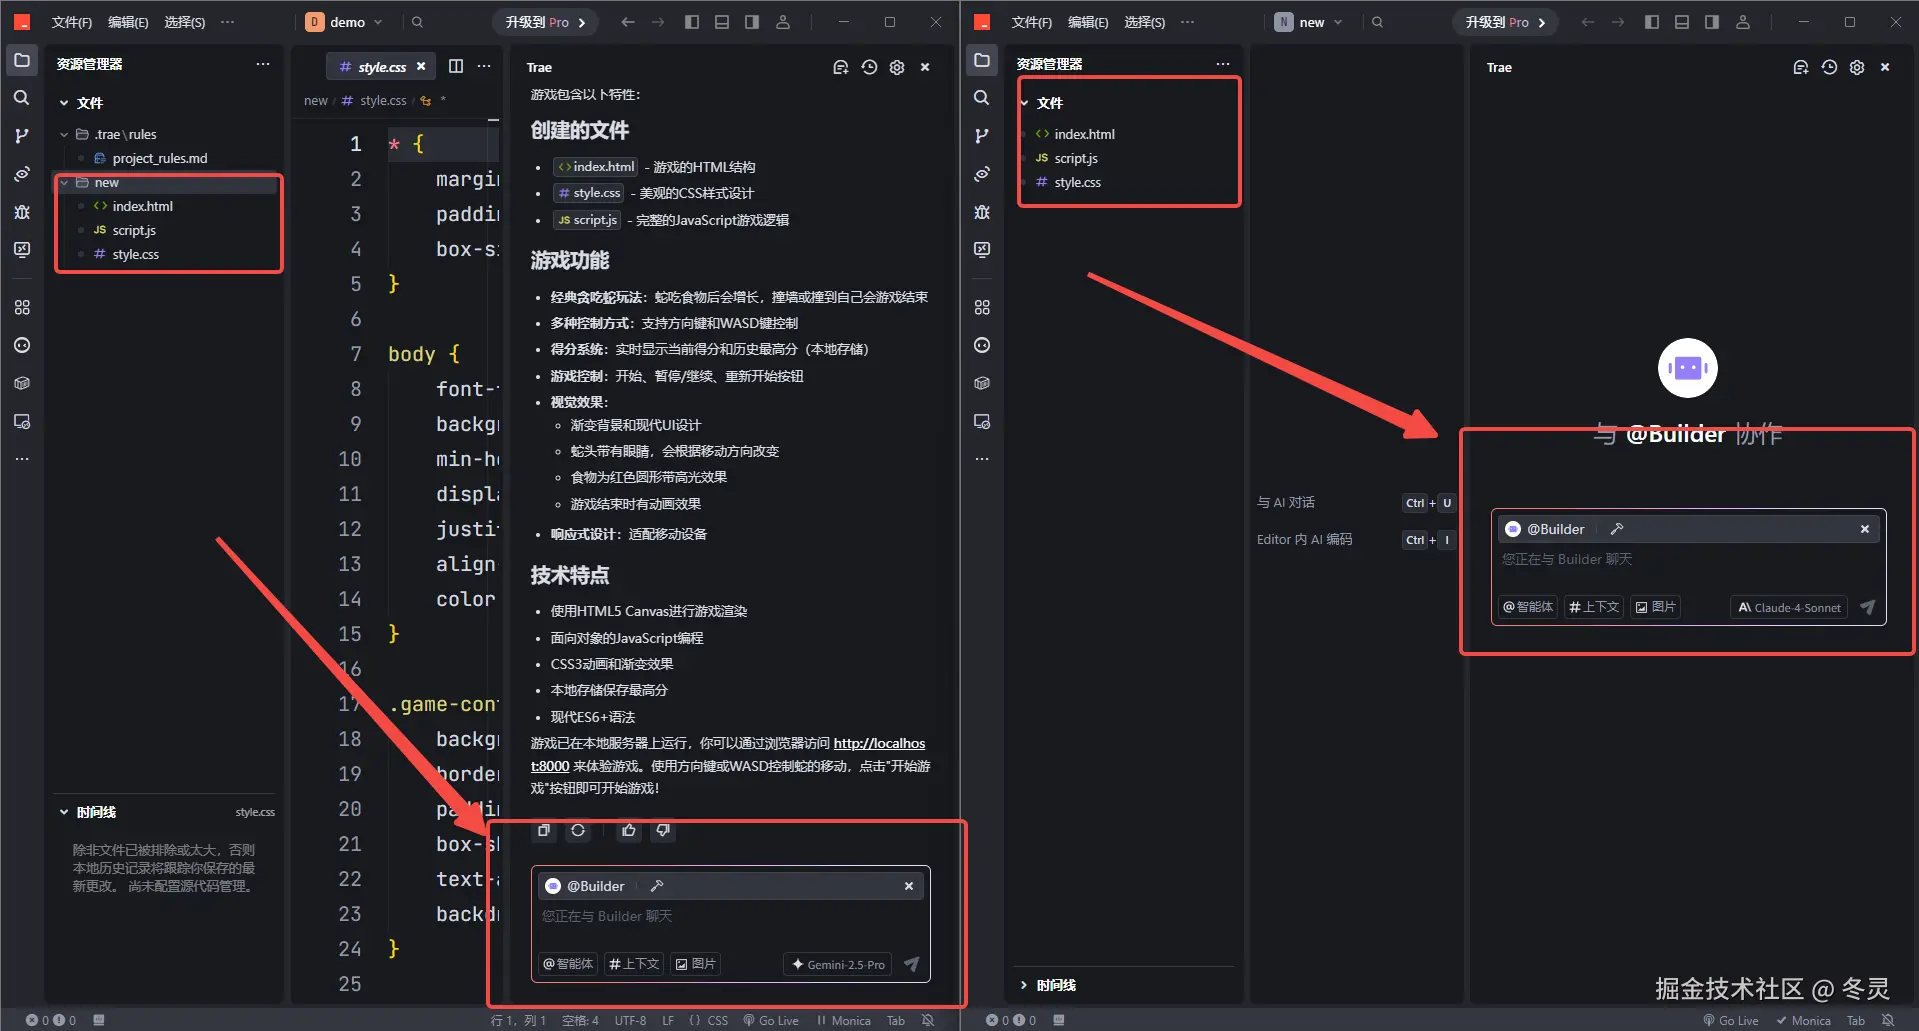Open Remote Explorer monitor icon in demo window
This screenshot has width=1919, height=1031.
tap(21, 250)
